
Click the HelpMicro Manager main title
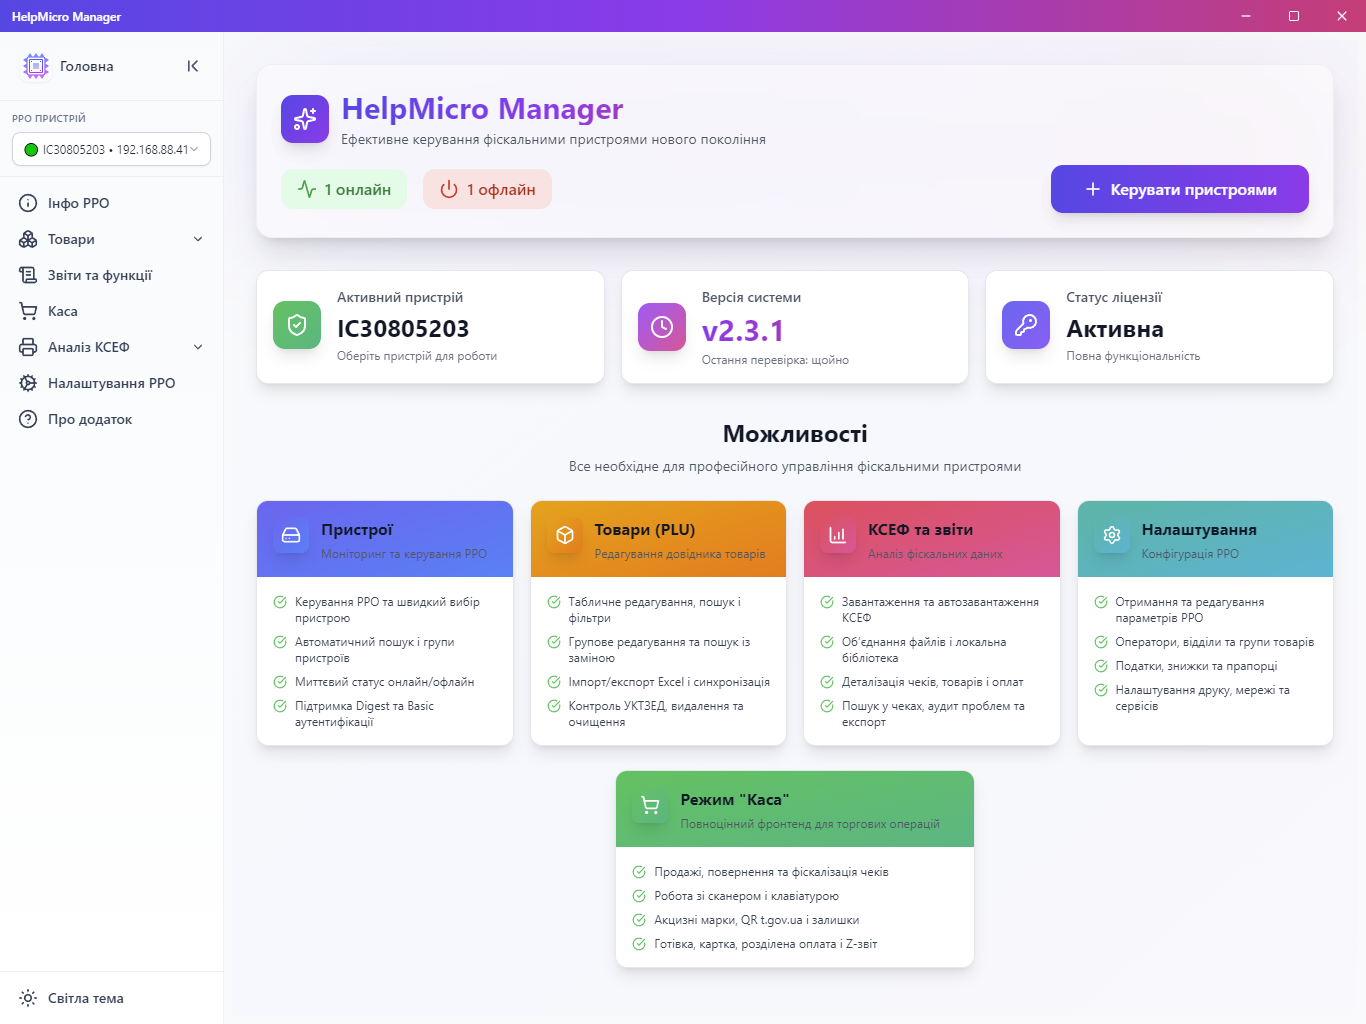coord(482,108)
